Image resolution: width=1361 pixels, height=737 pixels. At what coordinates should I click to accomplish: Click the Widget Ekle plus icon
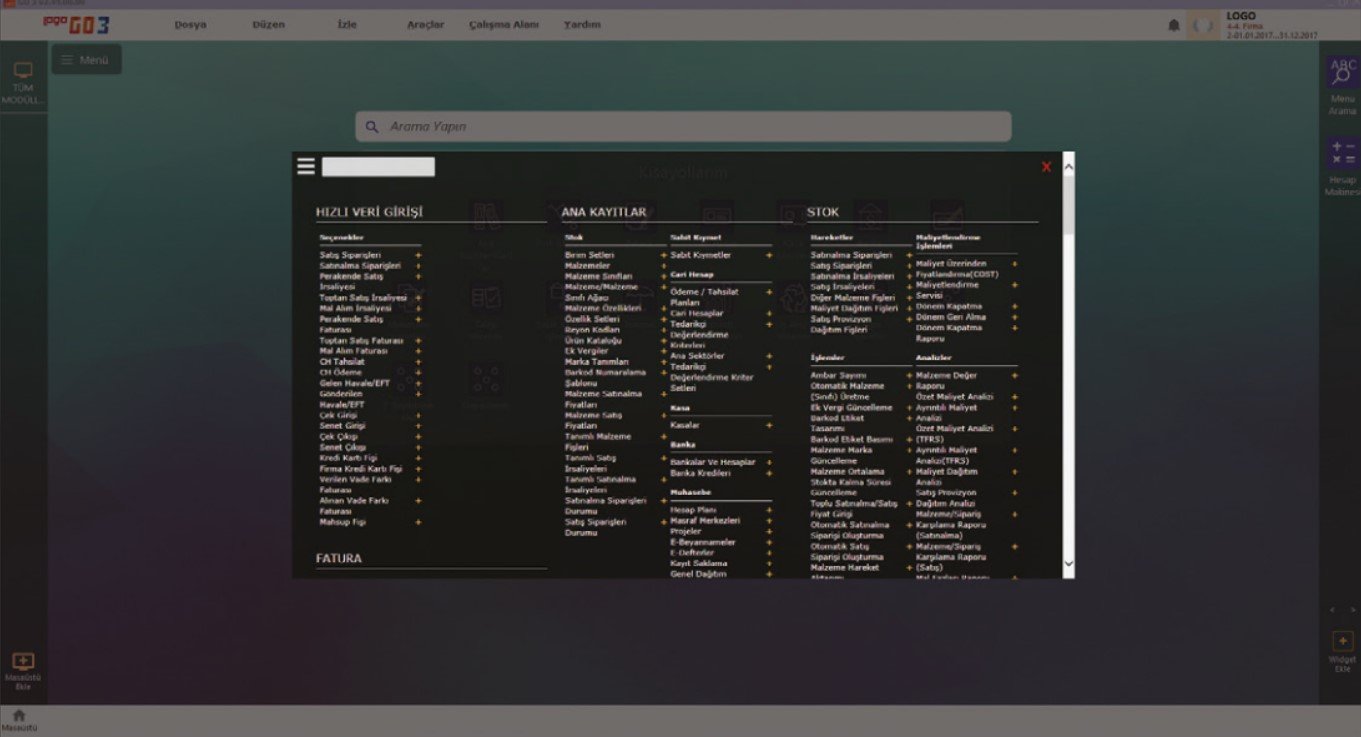click(1342, 641)
